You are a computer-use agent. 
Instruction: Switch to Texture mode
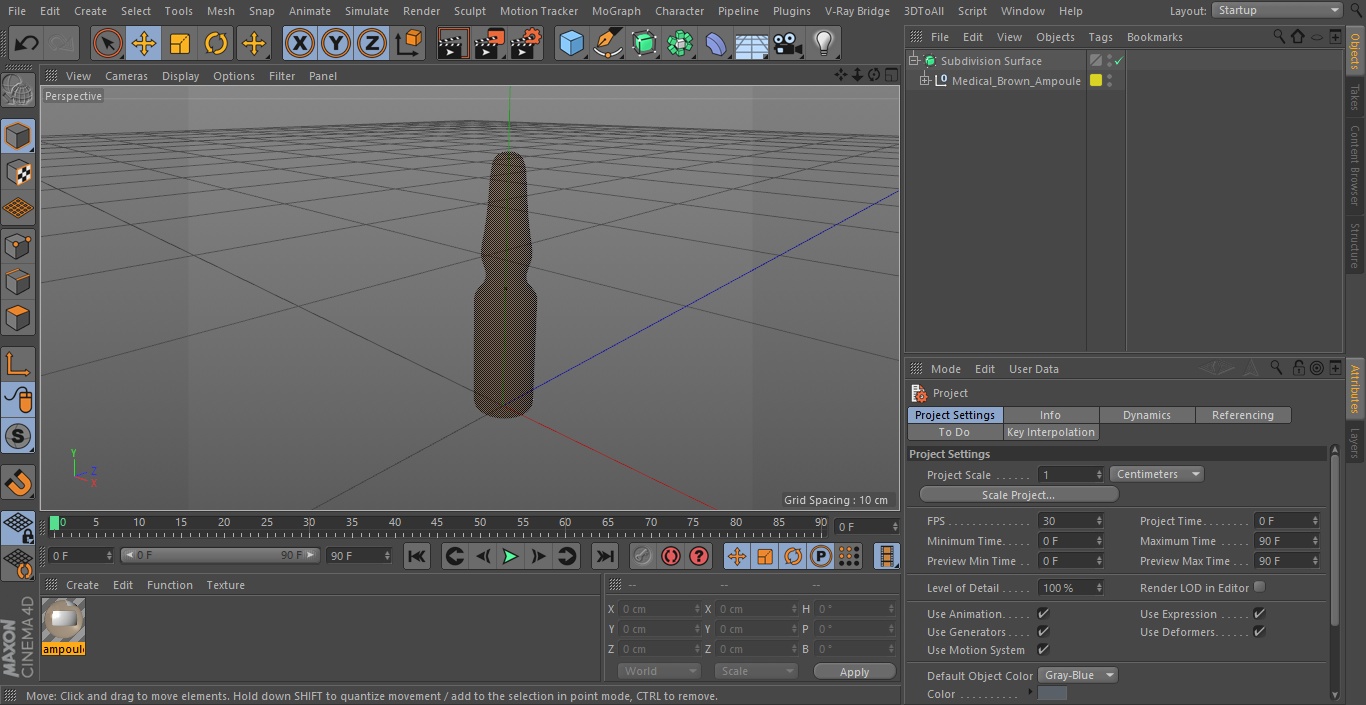[18, 172]
